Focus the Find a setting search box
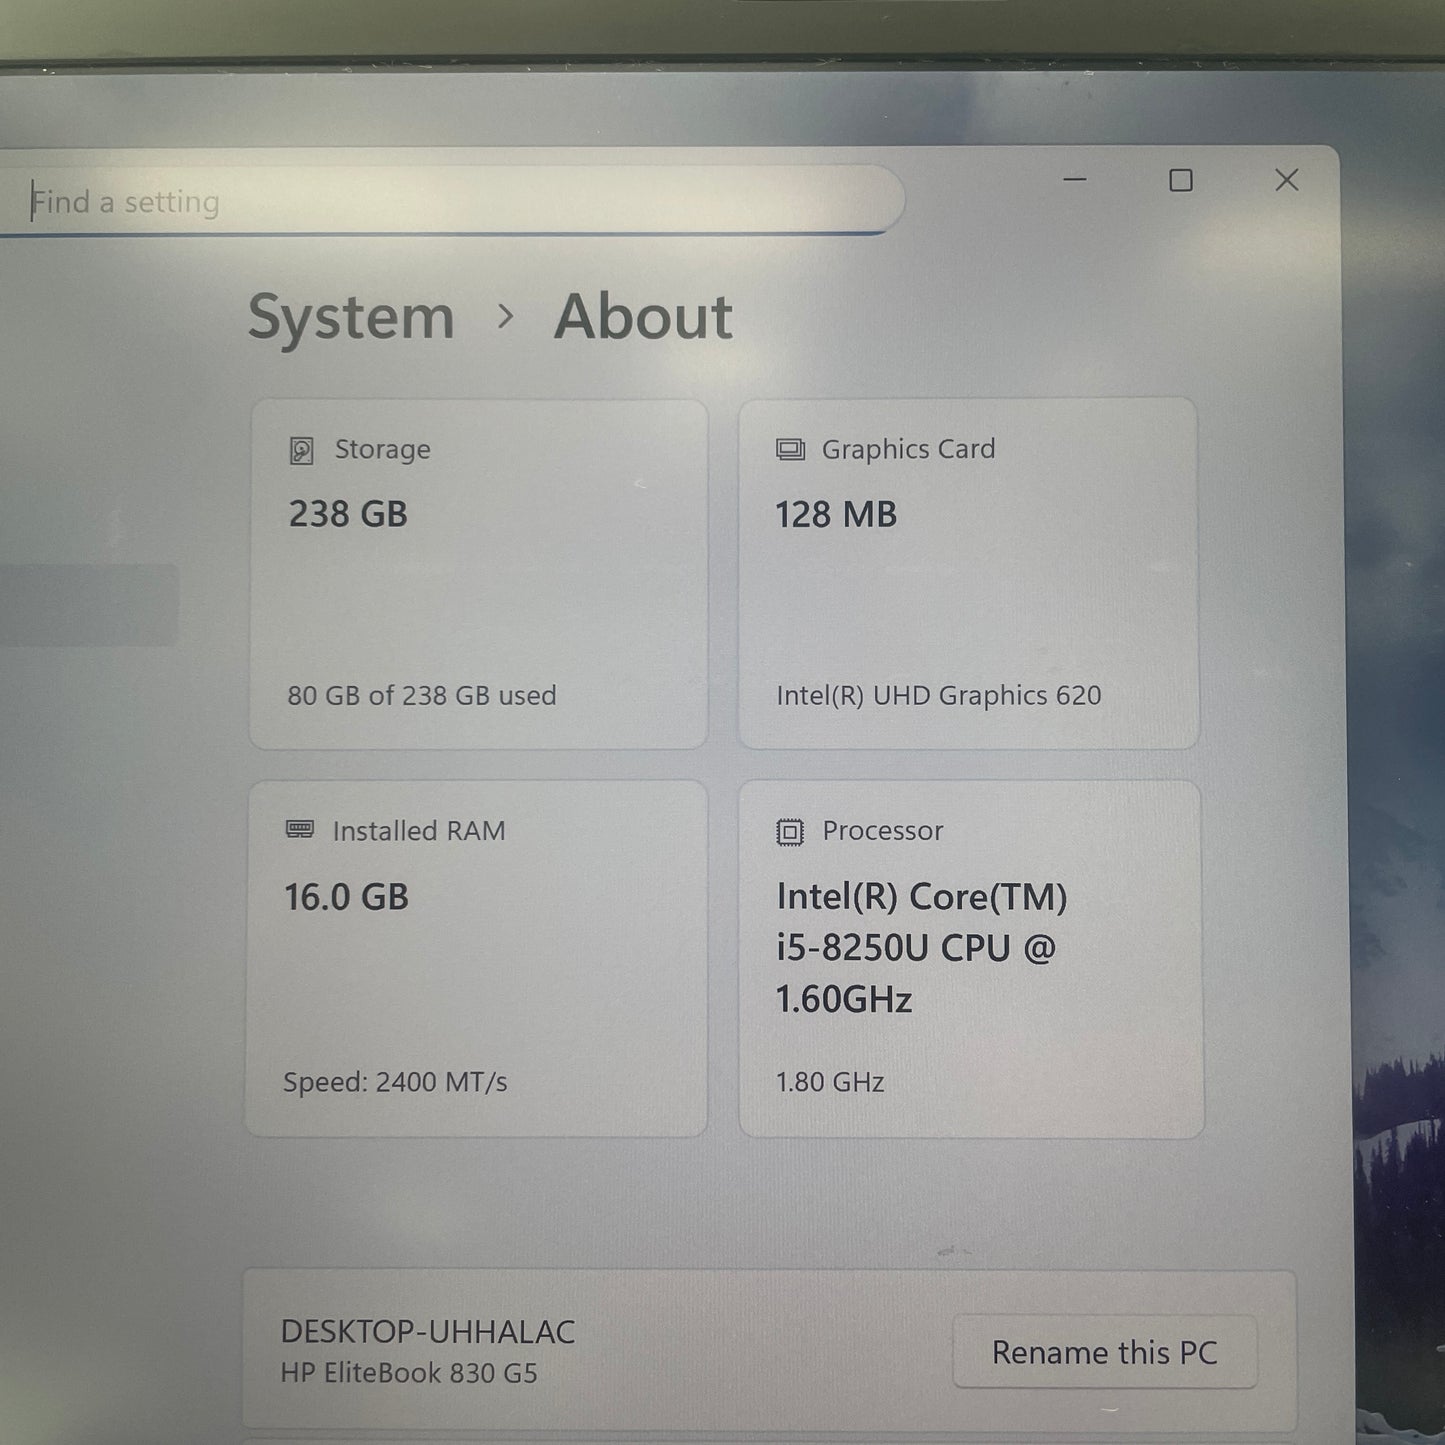This screenshot has height=1445, width=1445. point(450,202)
